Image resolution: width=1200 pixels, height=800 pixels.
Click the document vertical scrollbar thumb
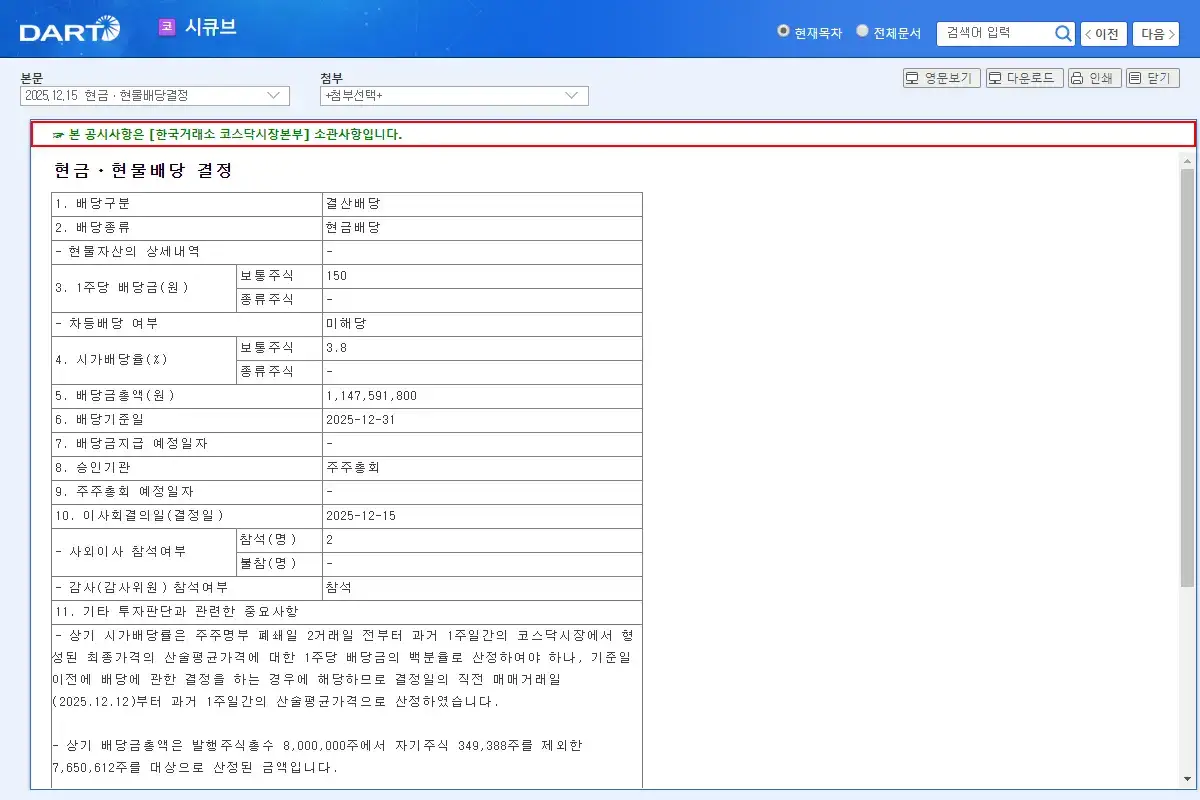tap(1187, 377)
